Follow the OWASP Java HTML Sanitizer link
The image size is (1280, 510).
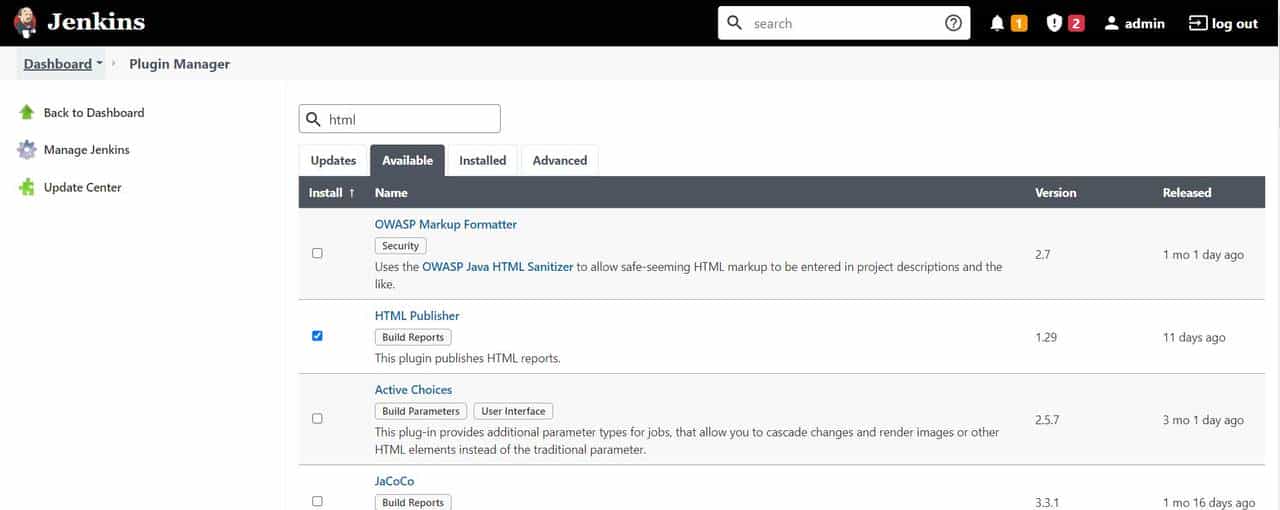tap(498, 267)
